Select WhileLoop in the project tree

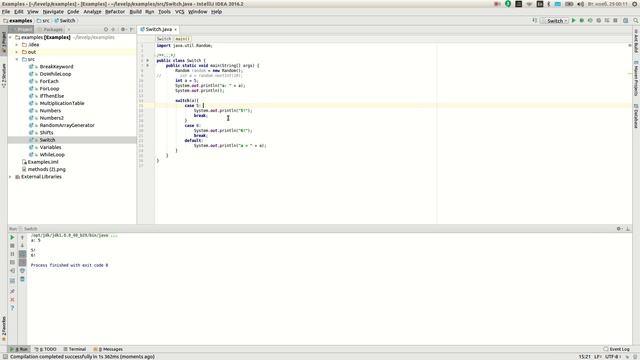[x=52, y=155]
